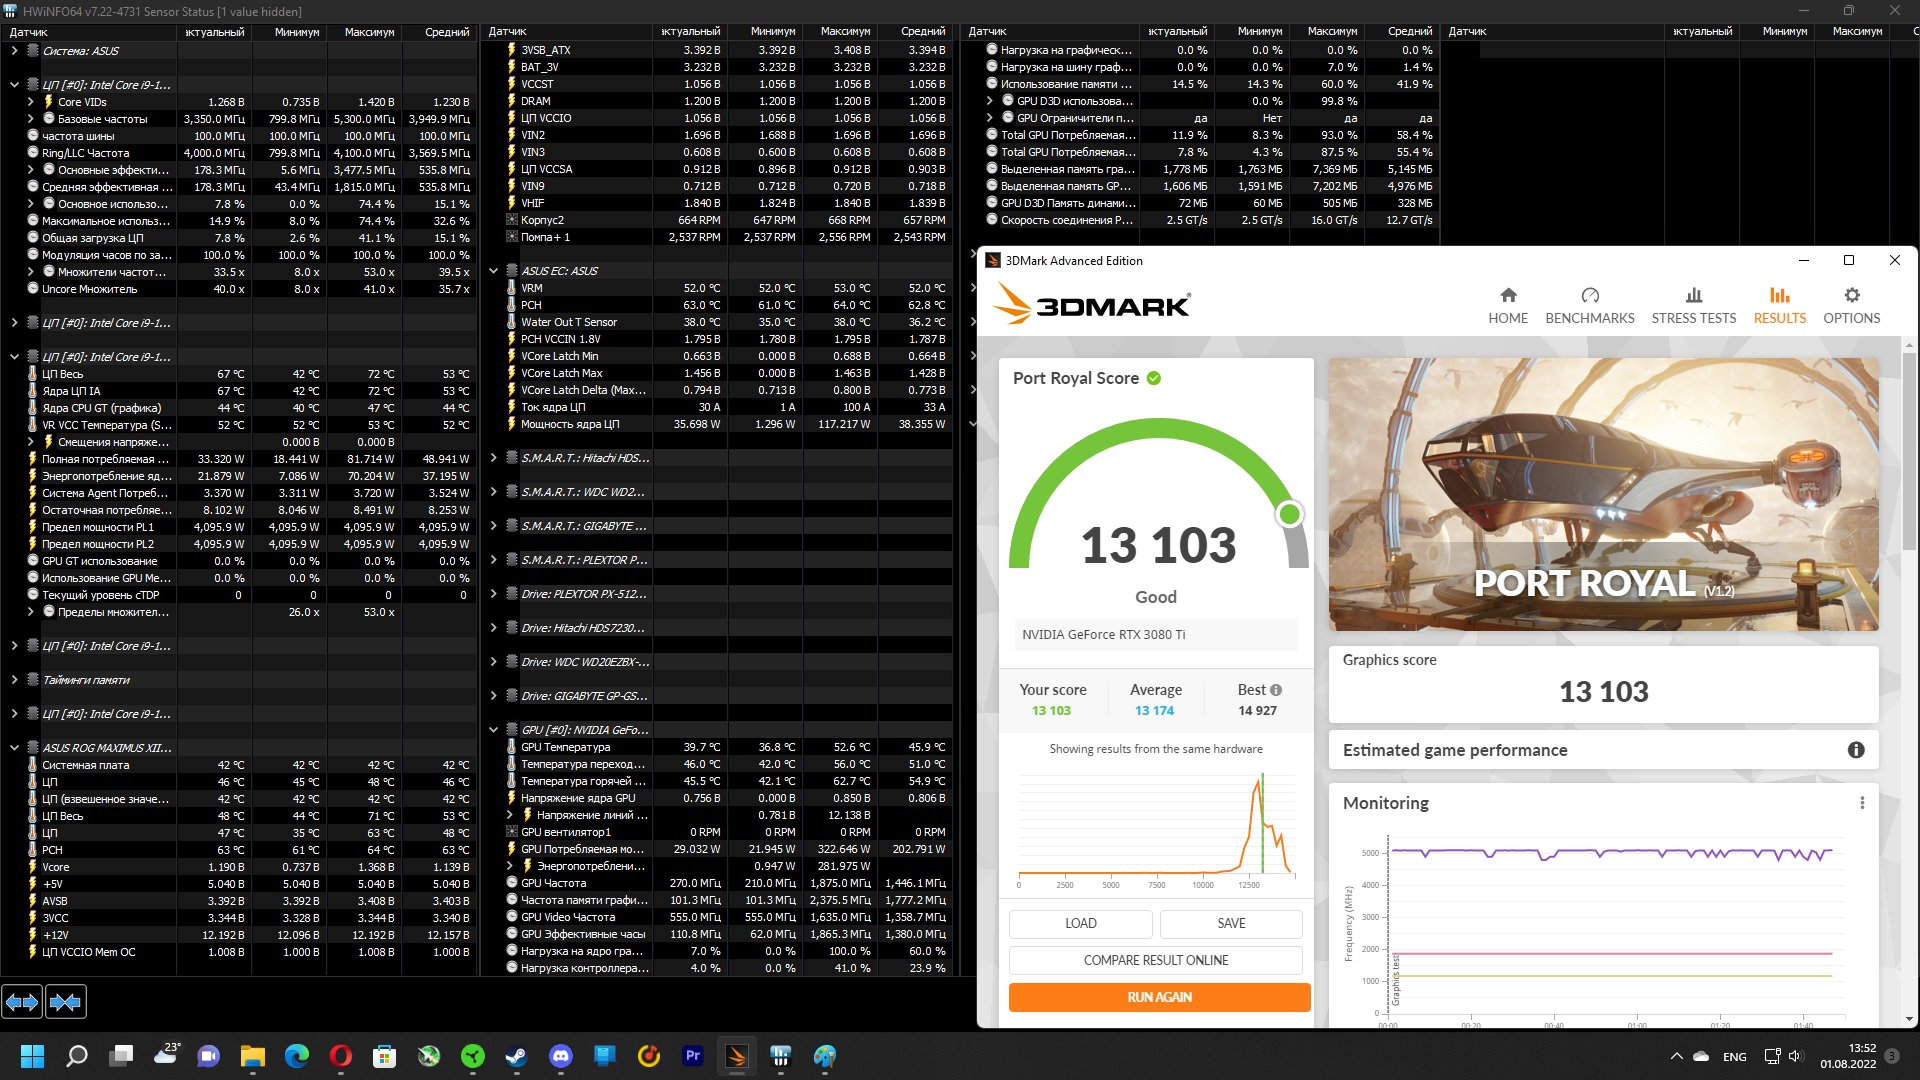Collapse the GPU [#0]: NVIDIA GeForce group

[x=493, y=730]
